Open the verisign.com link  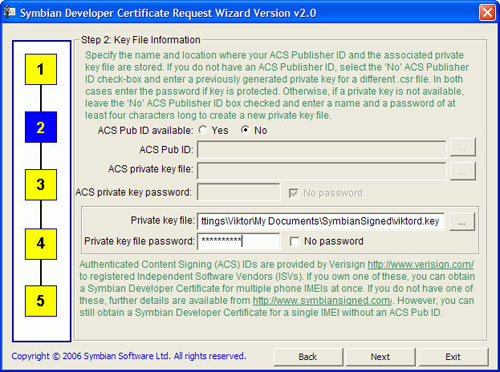click(421, 264)
